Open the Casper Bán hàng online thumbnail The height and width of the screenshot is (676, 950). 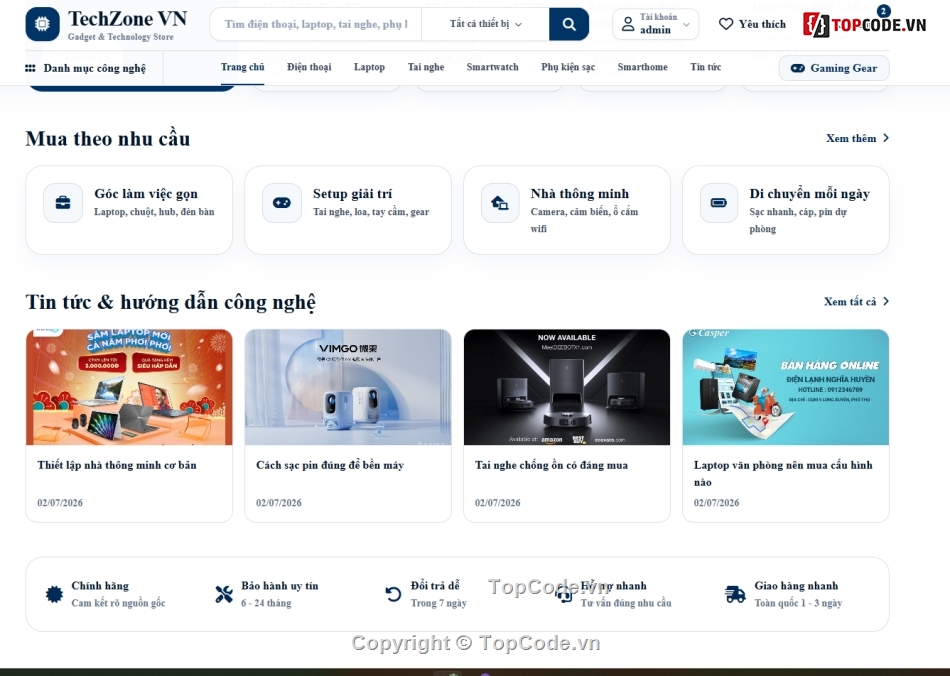coord(786,387)
